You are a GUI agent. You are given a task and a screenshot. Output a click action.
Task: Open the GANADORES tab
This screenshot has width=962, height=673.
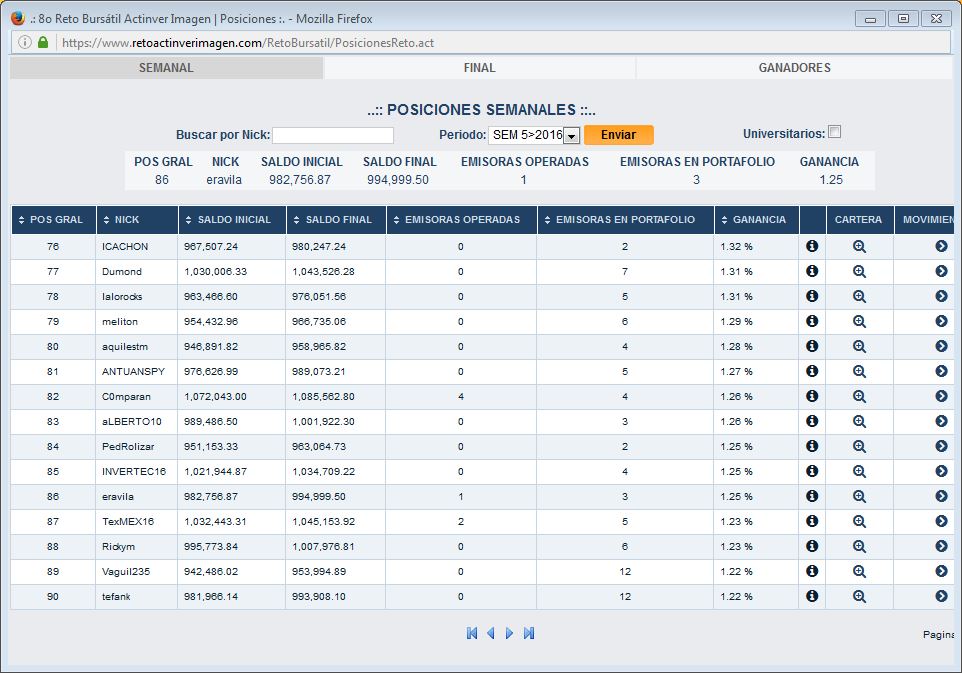[794, 68]
